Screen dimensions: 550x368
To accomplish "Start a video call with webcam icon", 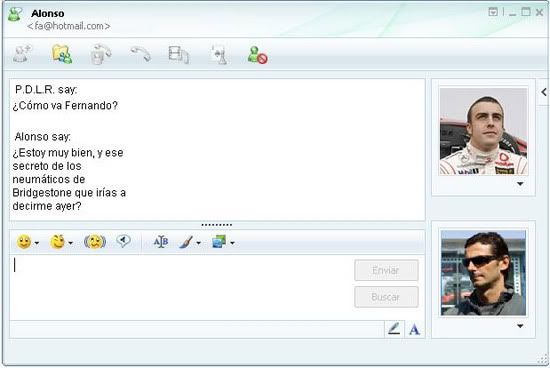I will point(101,54).
